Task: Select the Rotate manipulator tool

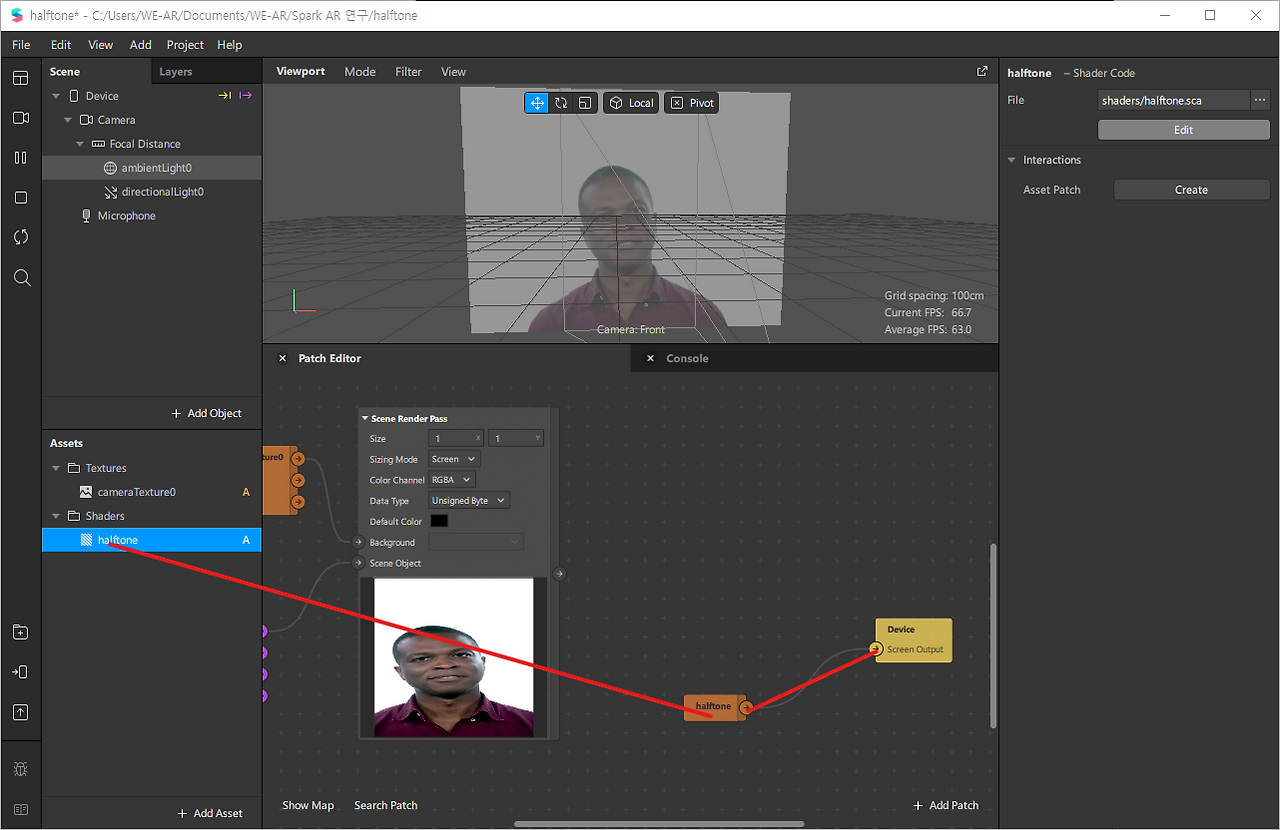Action: pyautogui.click(x=561, y=103)
